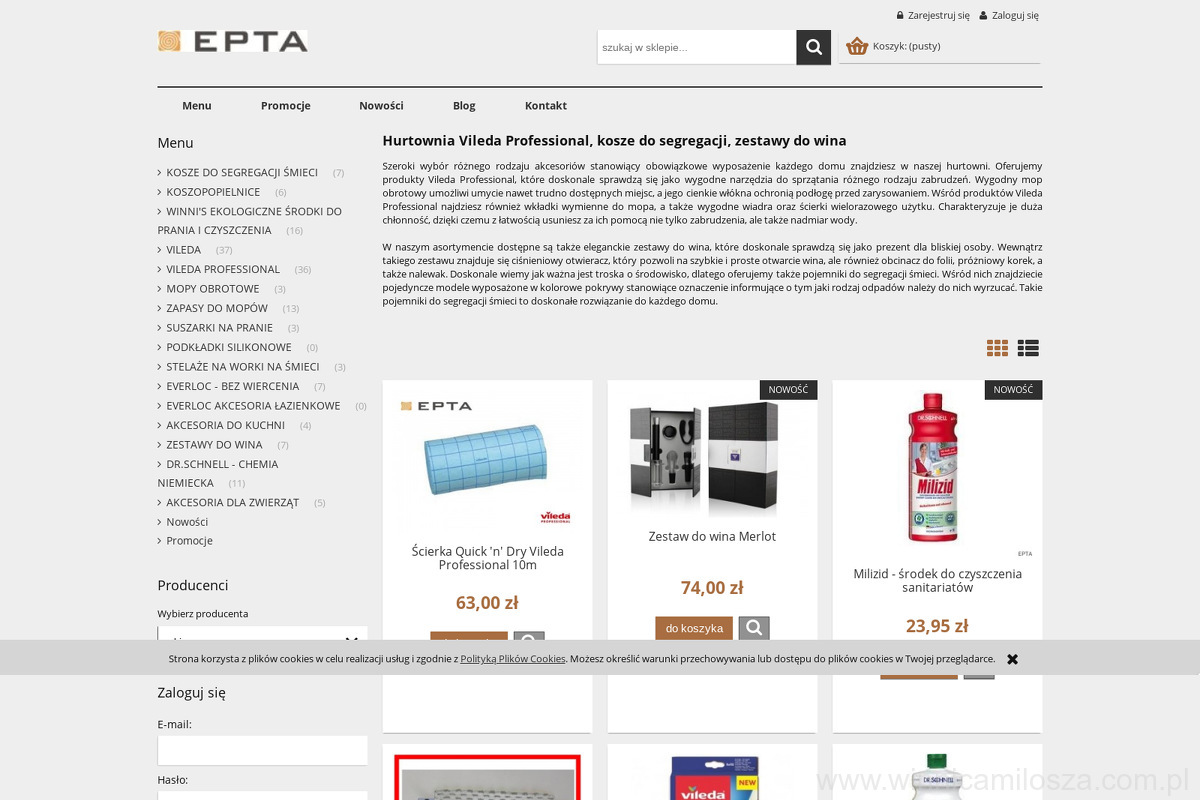Viewport: 1200px width, 800px height.
Task: Open the Blog menu item
Action: point(464,105)
